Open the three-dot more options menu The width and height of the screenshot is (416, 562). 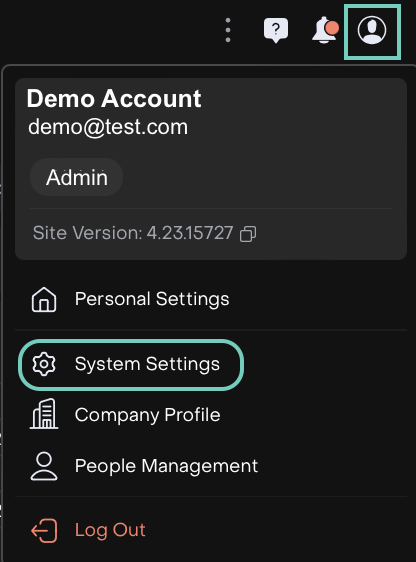tap(228, 30)
